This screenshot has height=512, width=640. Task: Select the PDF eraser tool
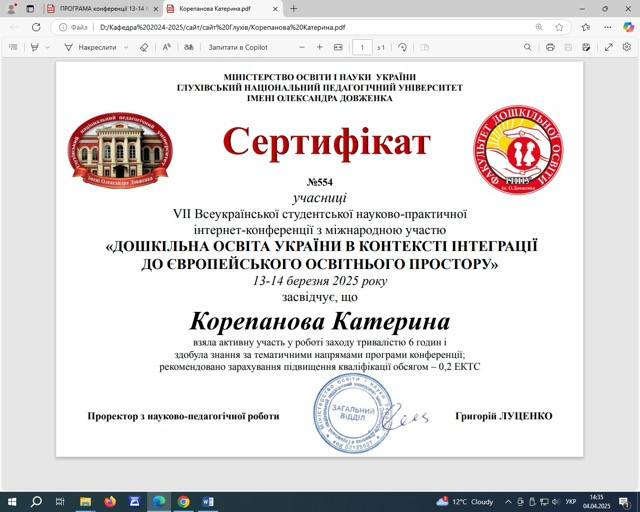point(144,47)
